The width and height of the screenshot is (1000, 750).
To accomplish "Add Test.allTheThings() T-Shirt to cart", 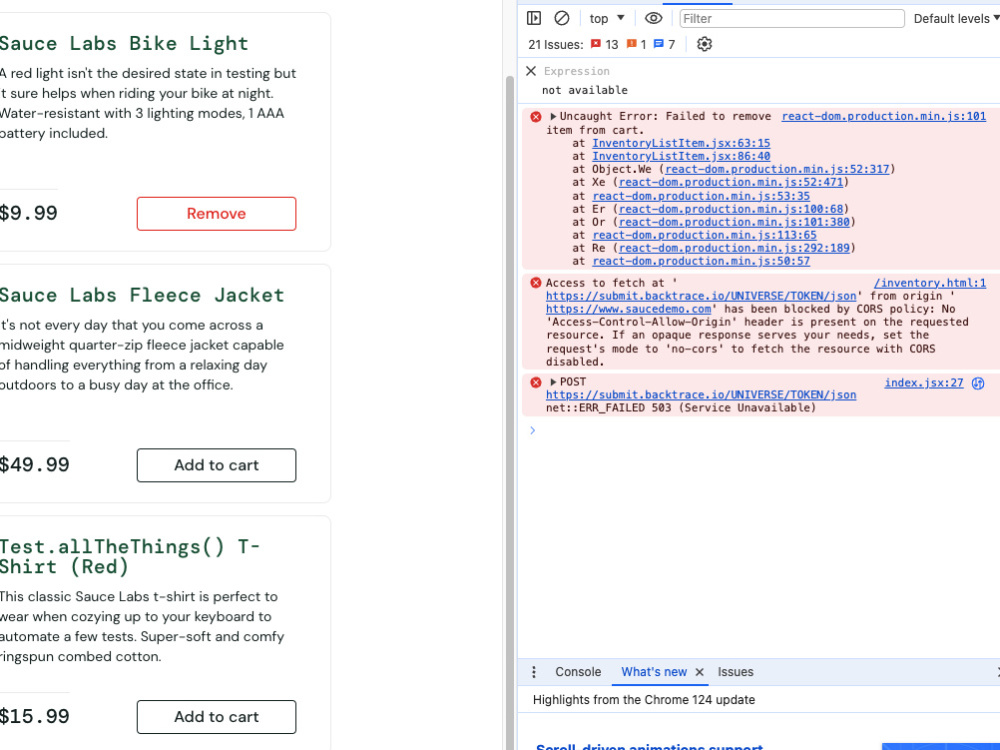I will pyautogui.click(x=216, y=717).
